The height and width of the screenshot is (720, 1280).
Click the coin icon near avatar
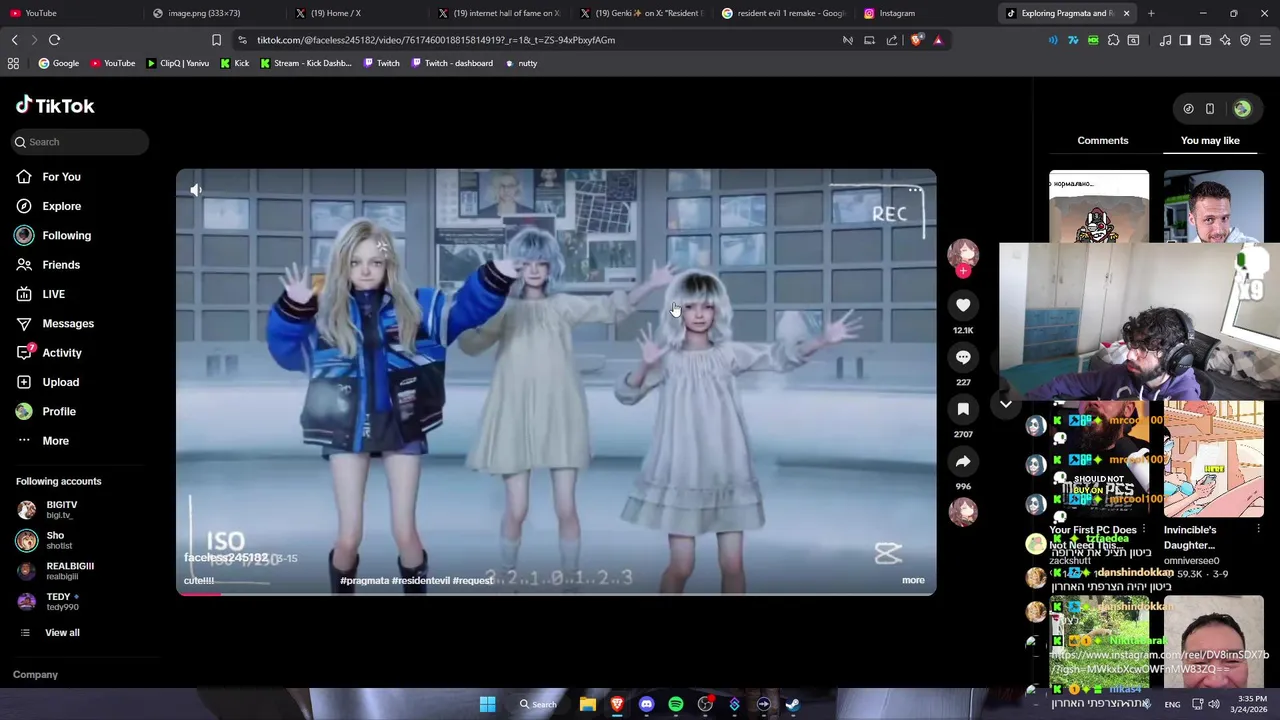(x=1188, y=109)
